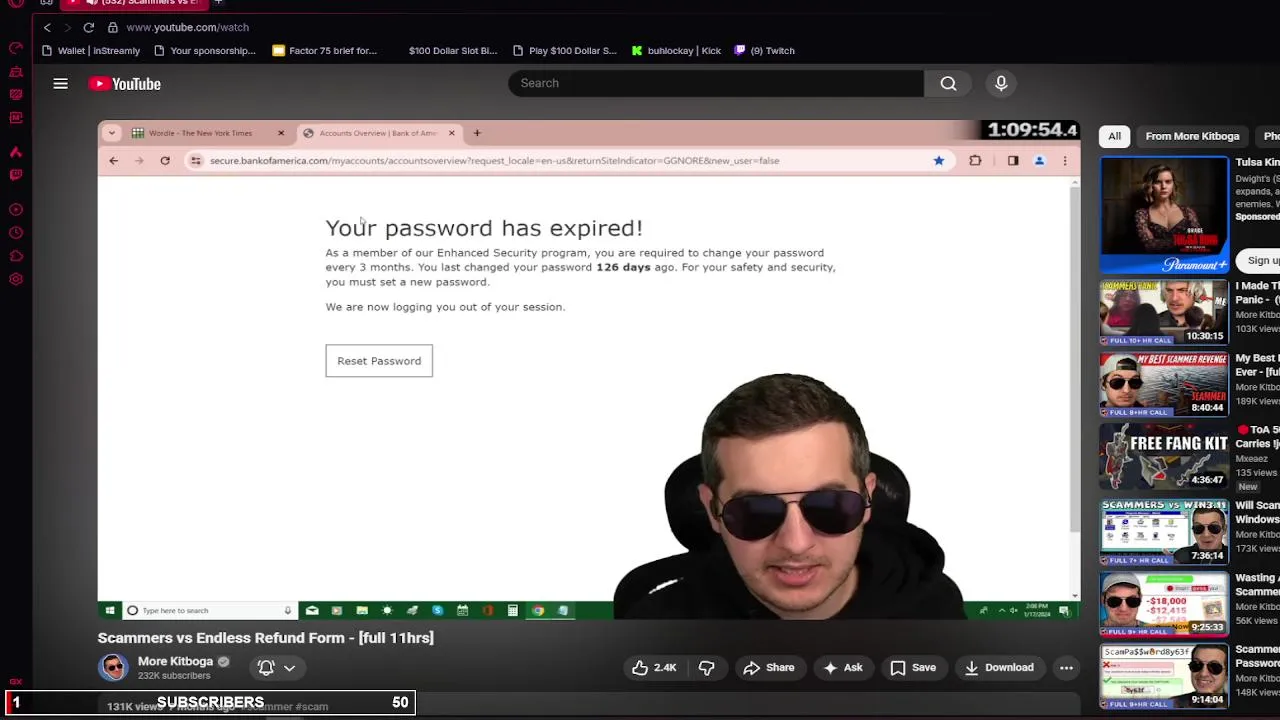Open thumbnail with 9:25:33 duration
The image size is (1280, 720).
pyautogui.click(x=1164, y=604)
